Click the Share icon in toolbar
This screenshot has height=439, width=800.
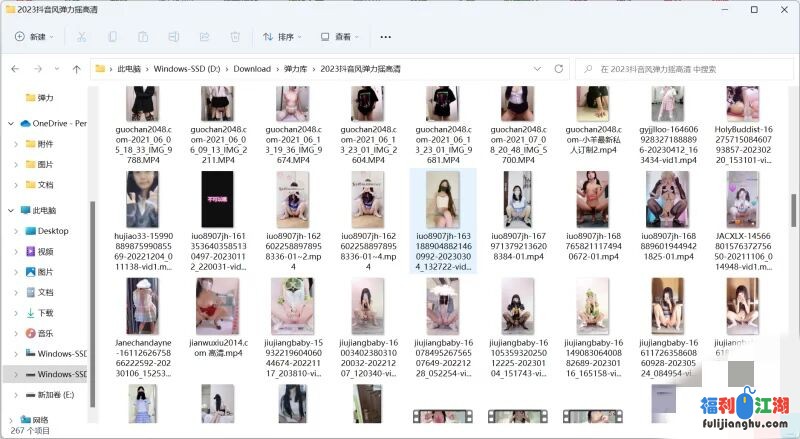(x=204, y=36)
